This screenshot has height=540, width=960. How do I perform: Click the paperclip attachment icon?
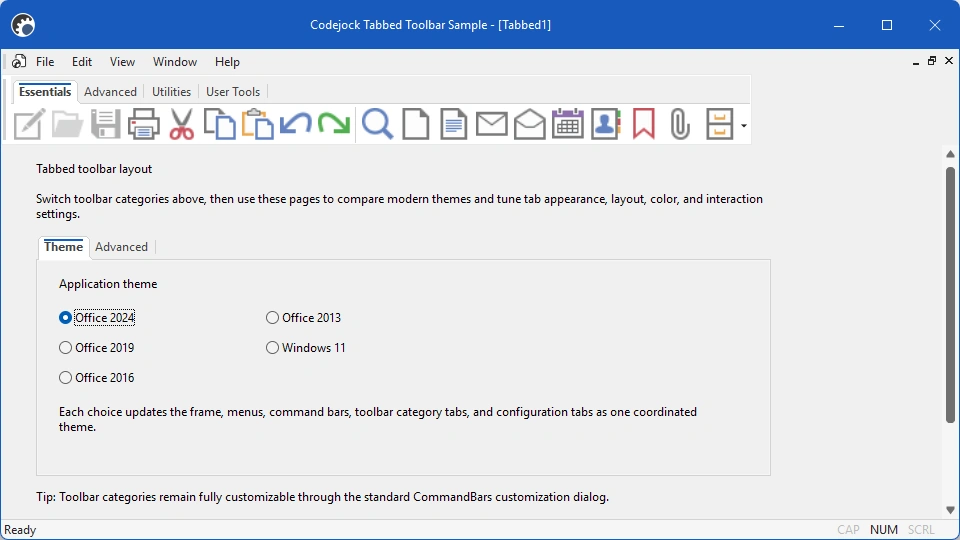[x=680, y=124]
